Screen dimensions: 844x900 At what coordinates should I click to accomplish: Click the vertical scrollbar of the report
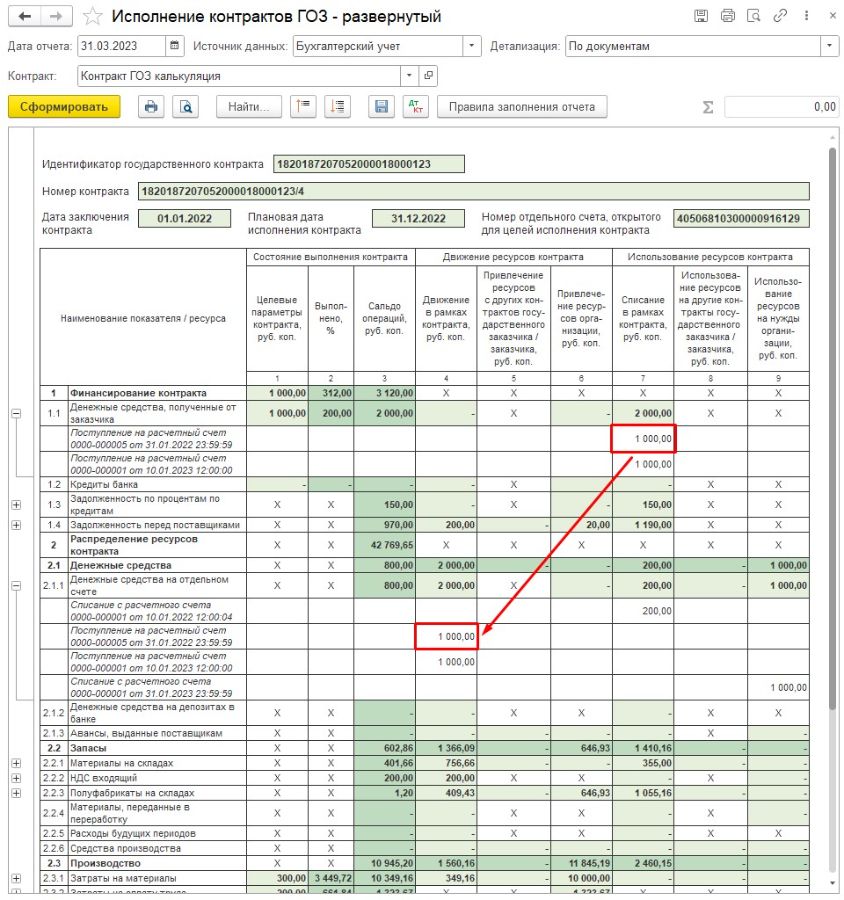[832, 429]
